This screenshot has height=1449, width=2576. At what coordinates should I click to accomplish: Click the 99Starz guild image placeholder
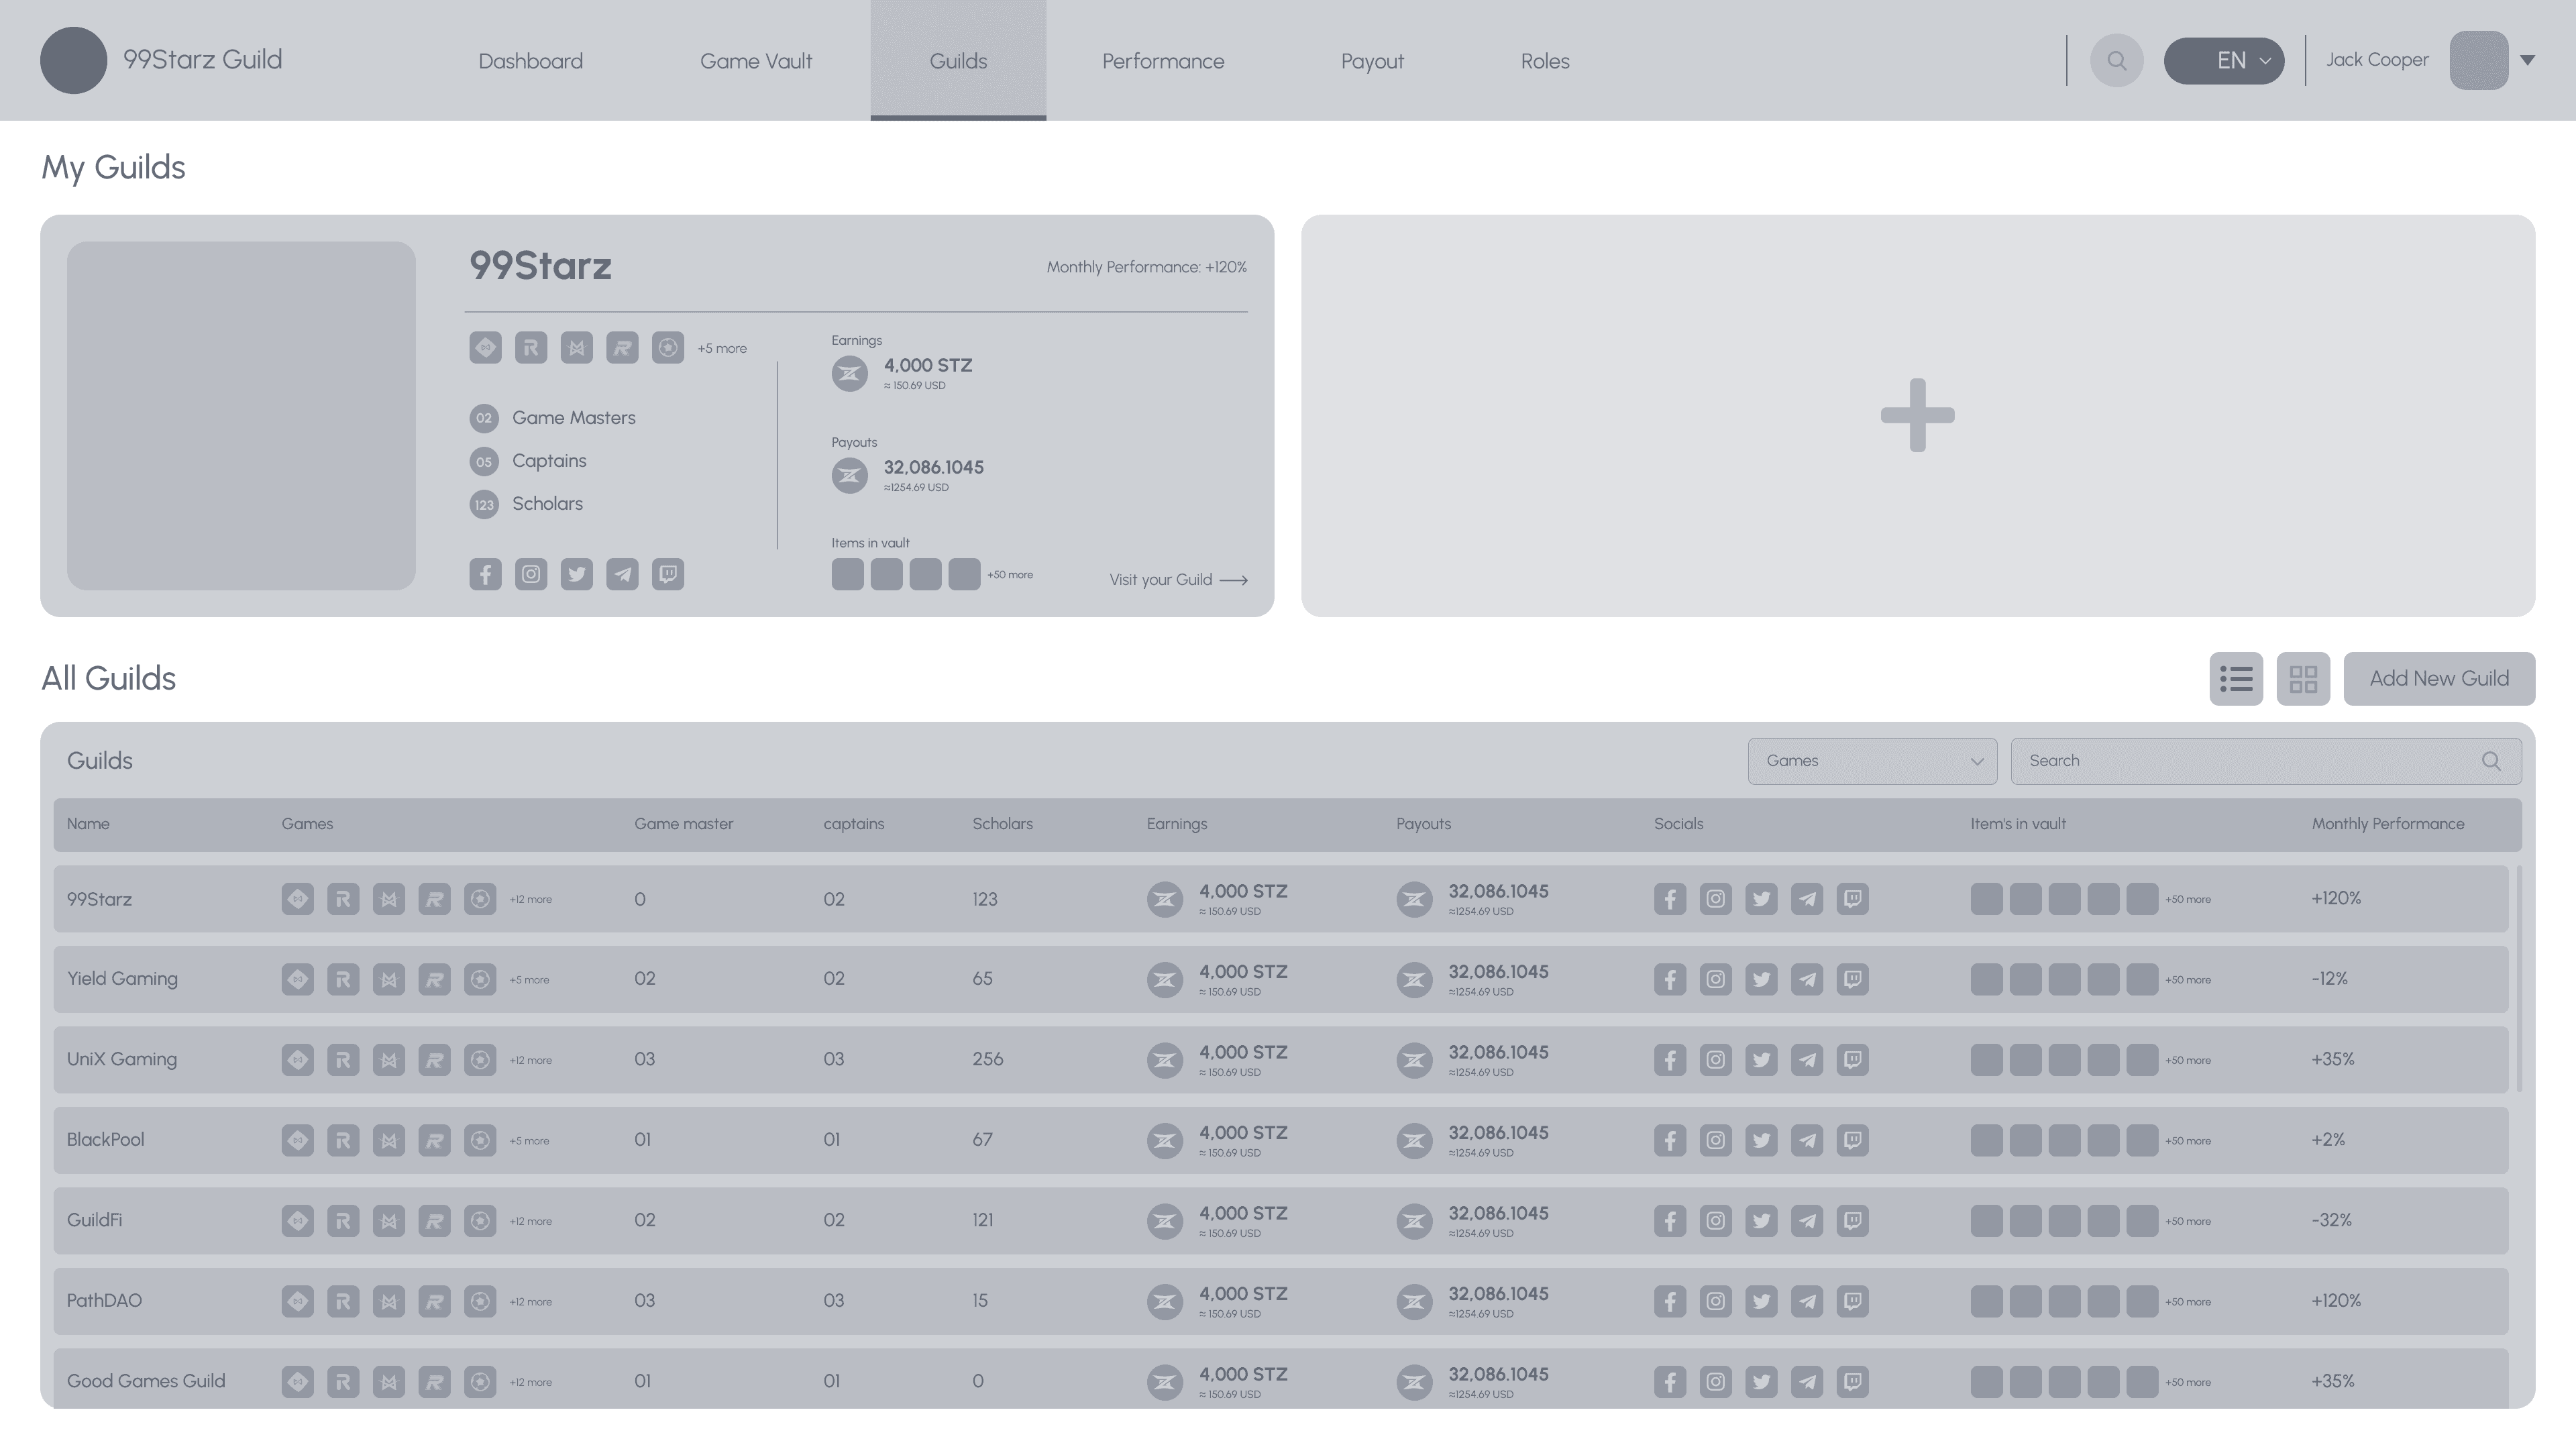coord(241,416)
